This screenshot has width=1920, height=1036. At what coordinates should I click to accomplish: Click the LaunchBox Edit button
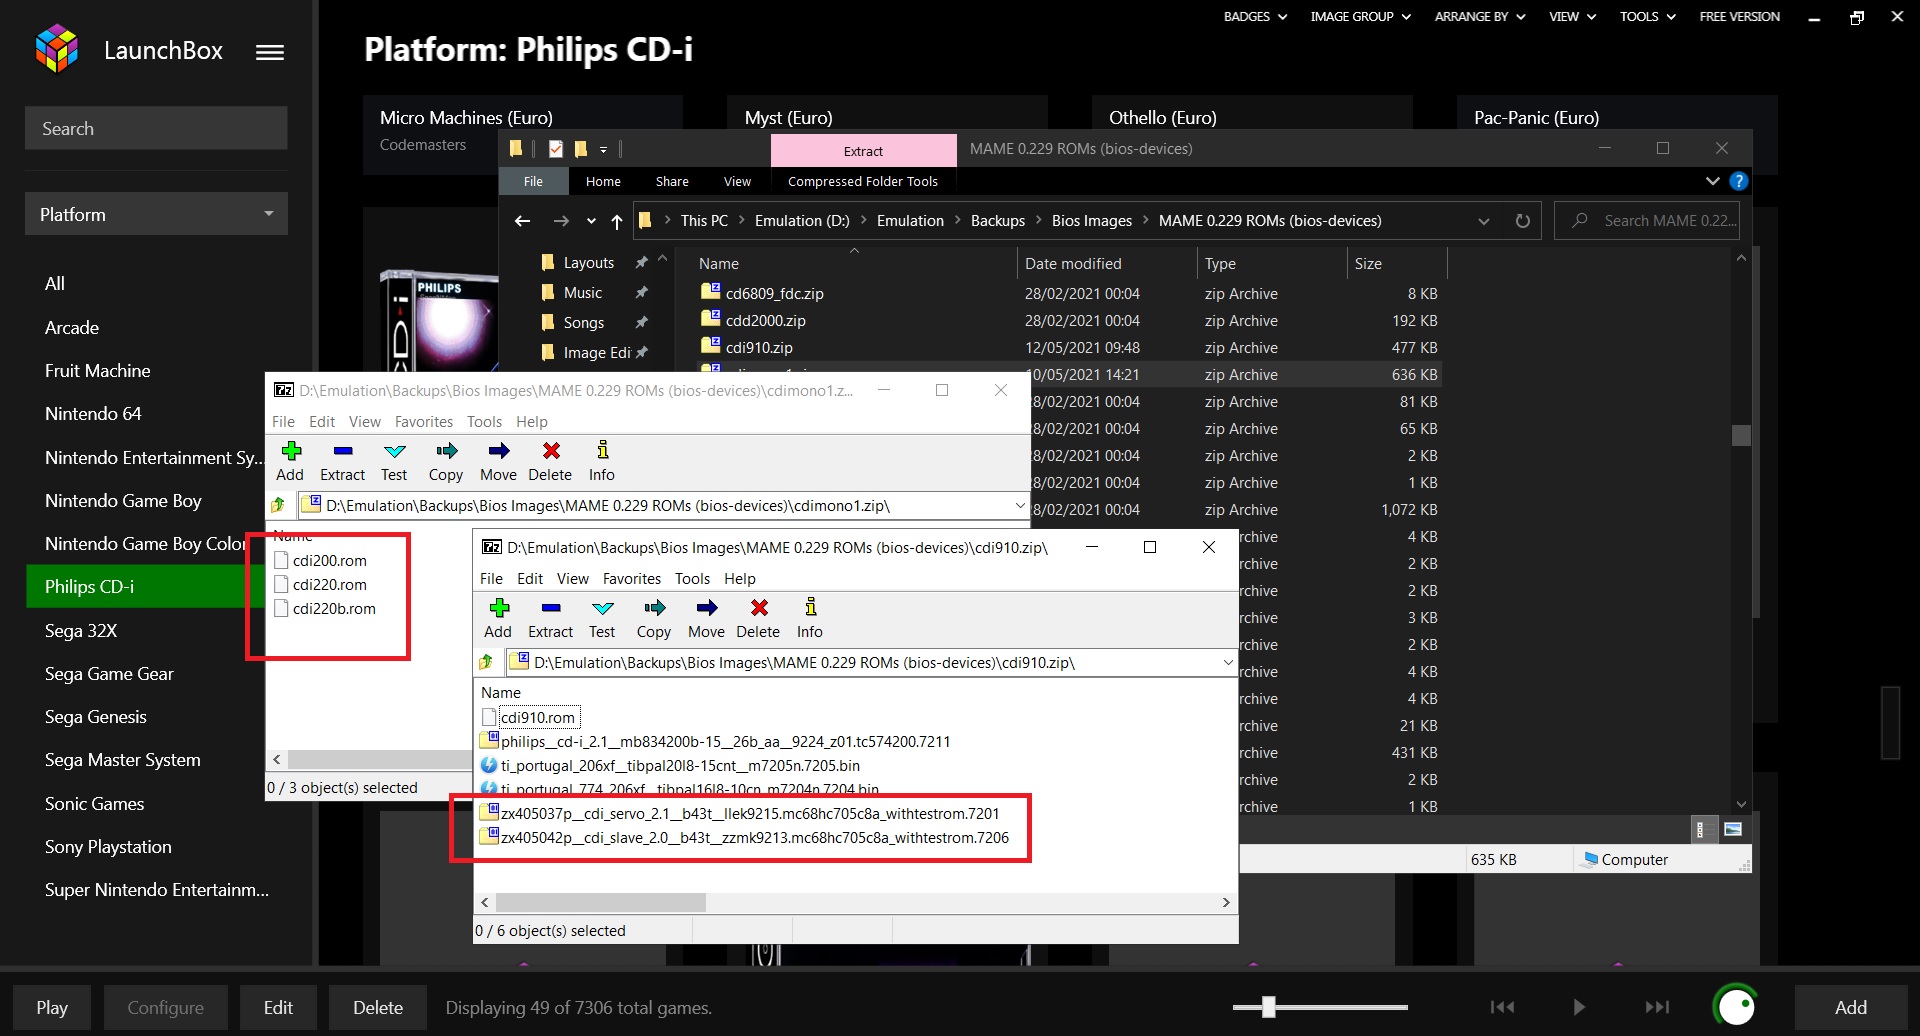(278, 1007)
